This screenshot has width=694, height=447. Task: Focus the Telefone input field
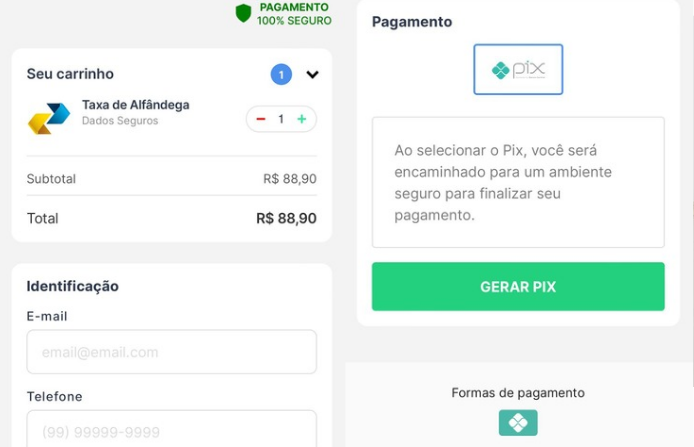click(x=171, y=430)
